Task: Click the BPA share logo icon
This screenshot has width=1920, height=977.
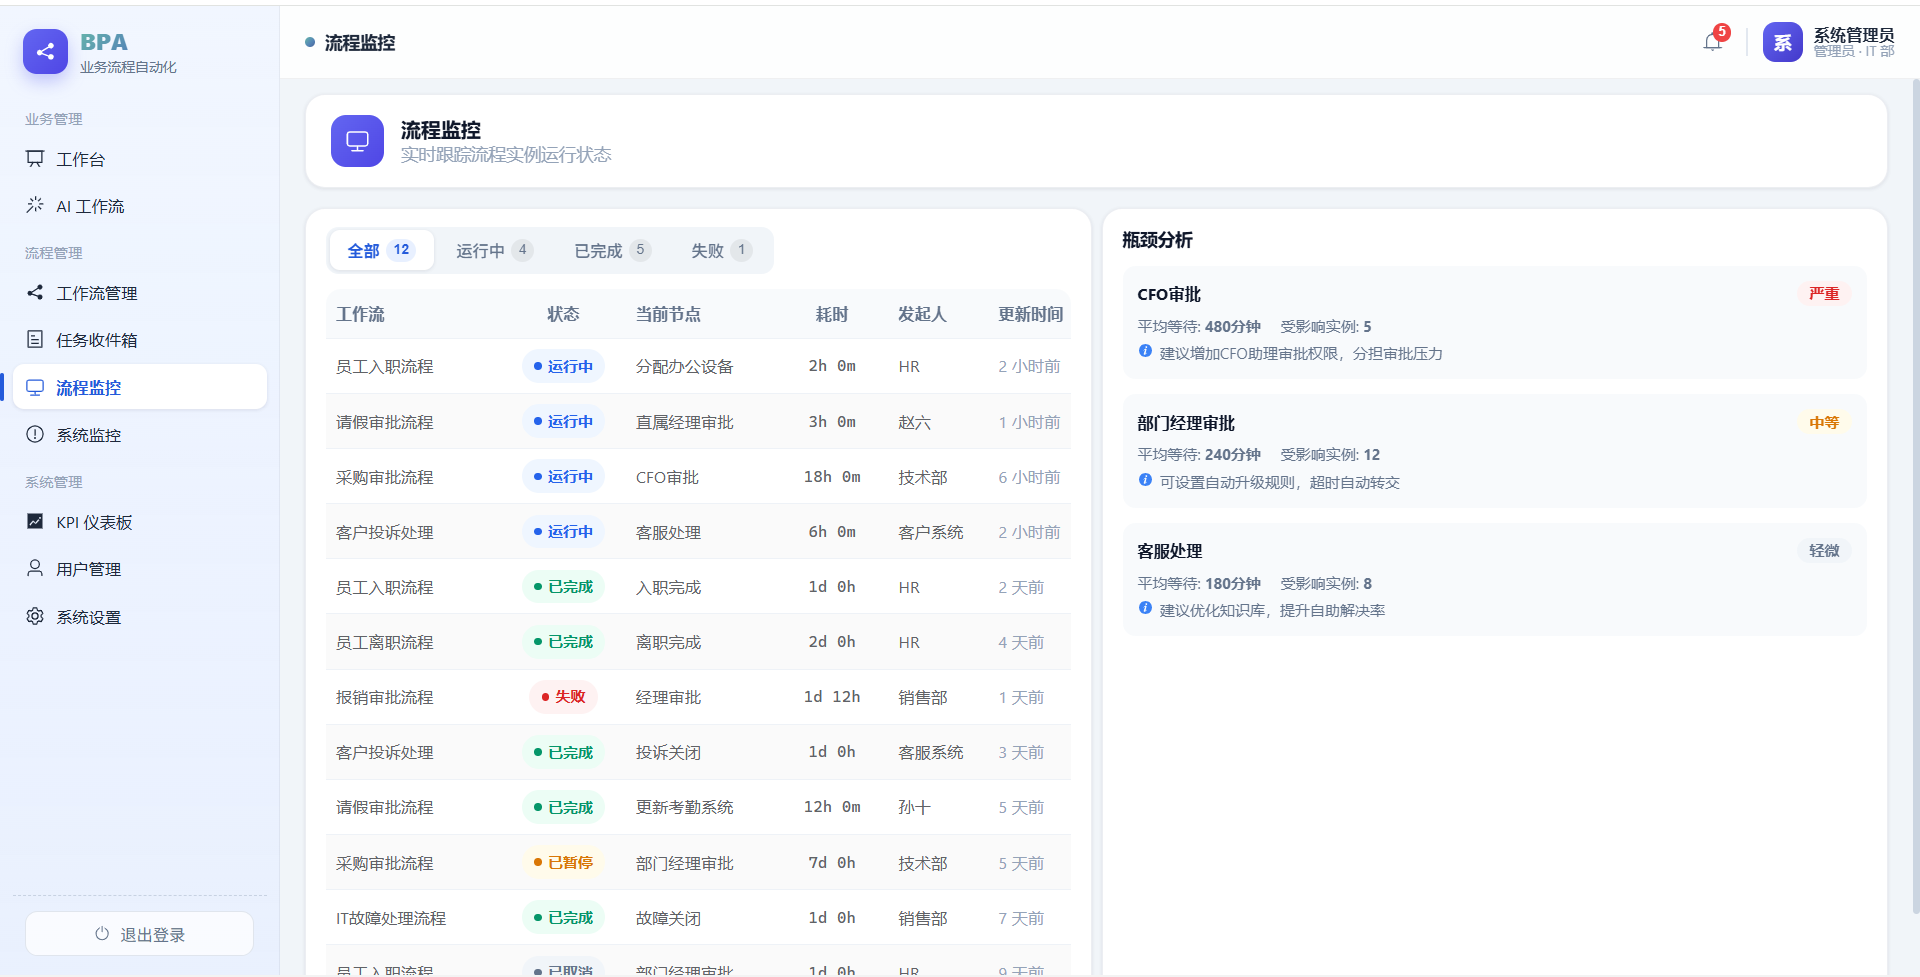Action: [x=45, y=52]
